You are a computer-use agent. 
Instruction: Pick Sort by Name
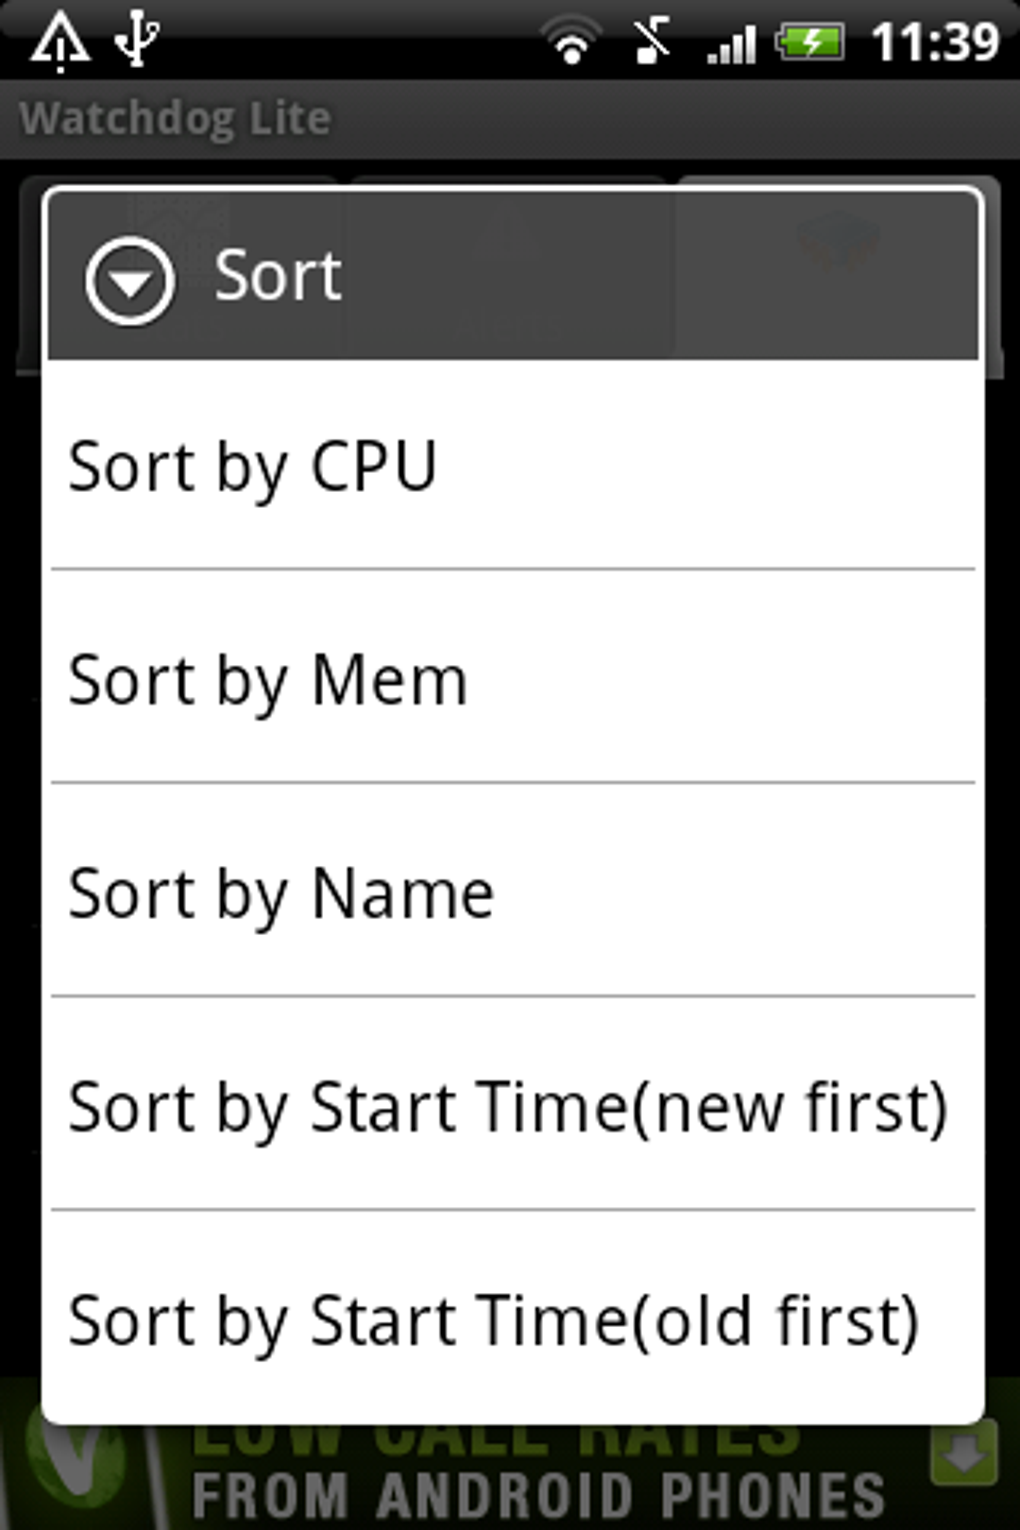click(512, 893)
